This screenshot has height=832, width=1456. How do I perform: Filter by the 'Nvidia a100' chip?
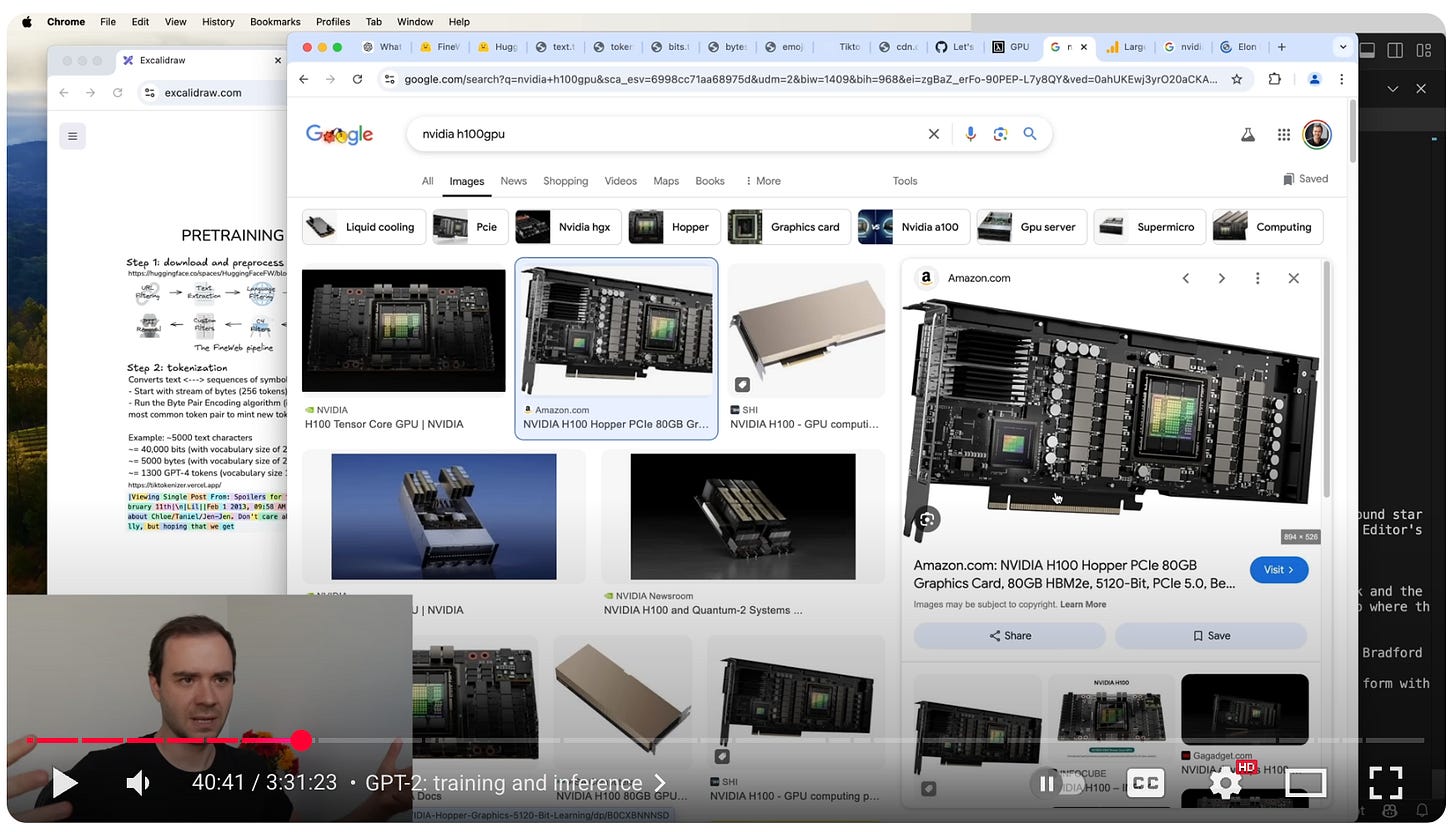point(912,227)
